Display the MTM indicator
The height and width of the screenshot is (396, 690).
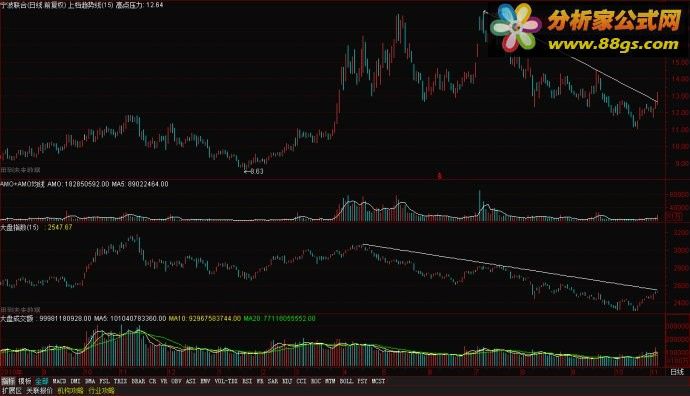(x=330, y=381)
